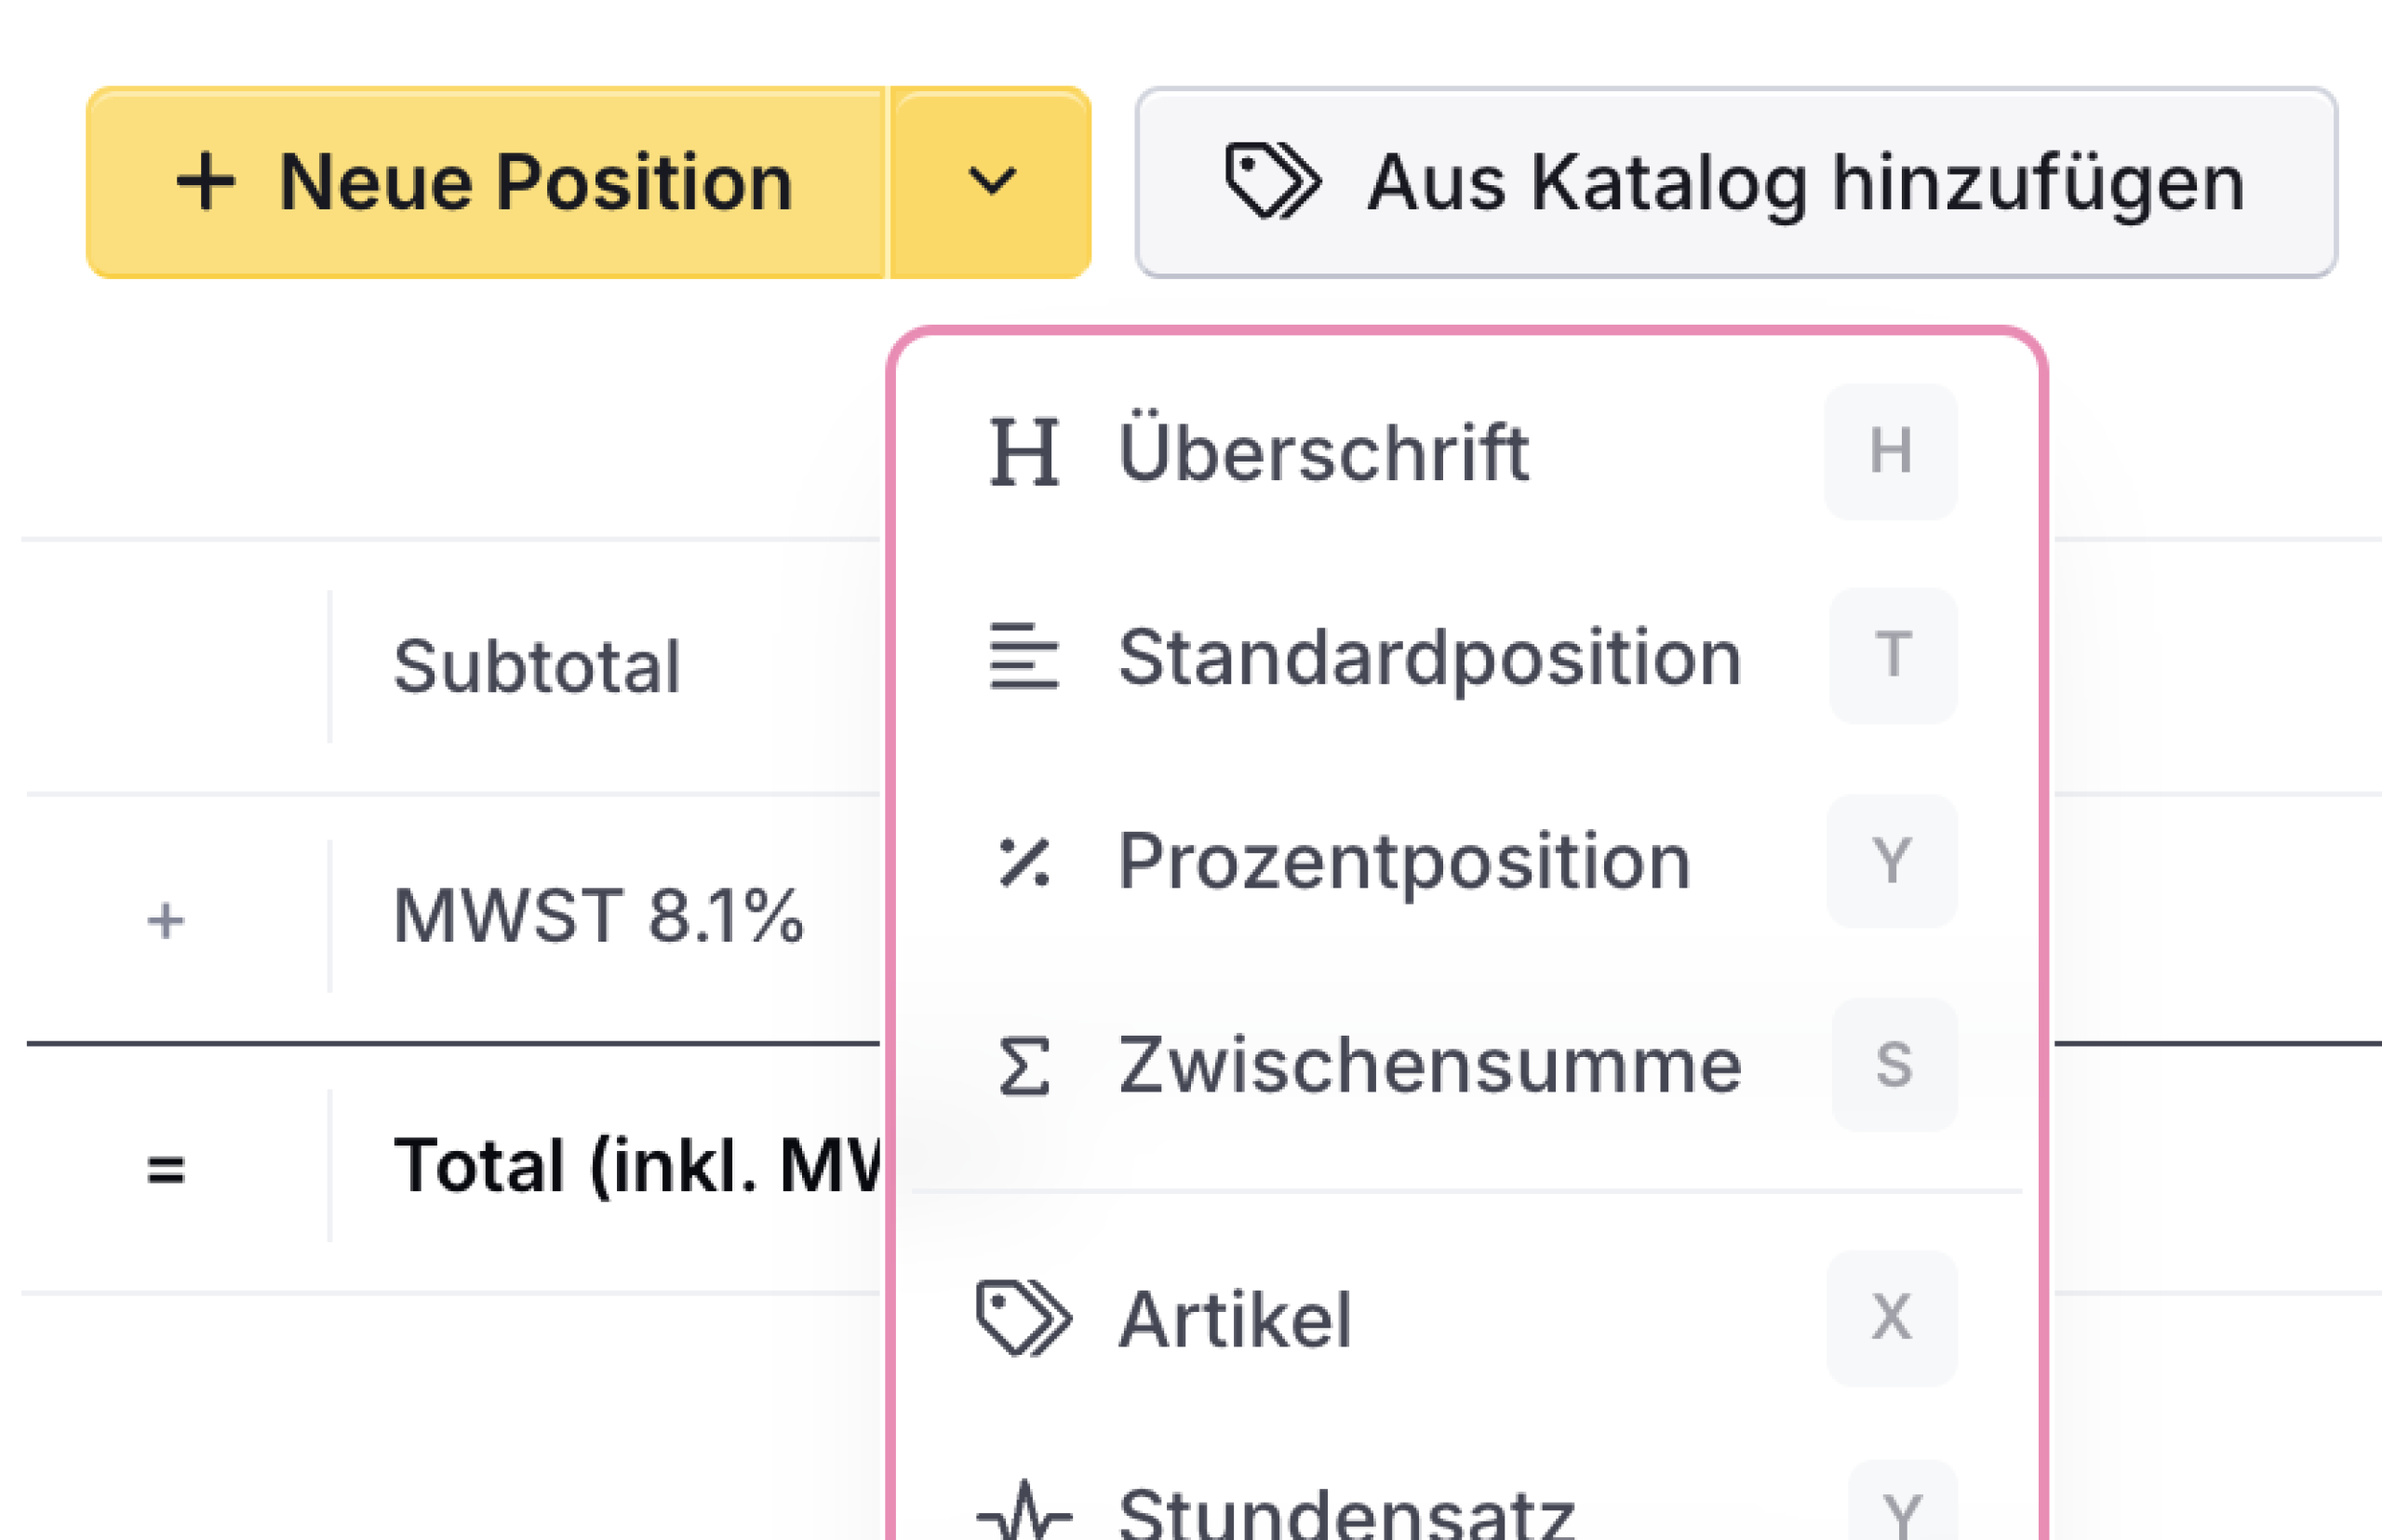This screenshot has width=2382, height=1540.
Task: Click the percent icon for Prozentposition
Action: click(1024, 862)
